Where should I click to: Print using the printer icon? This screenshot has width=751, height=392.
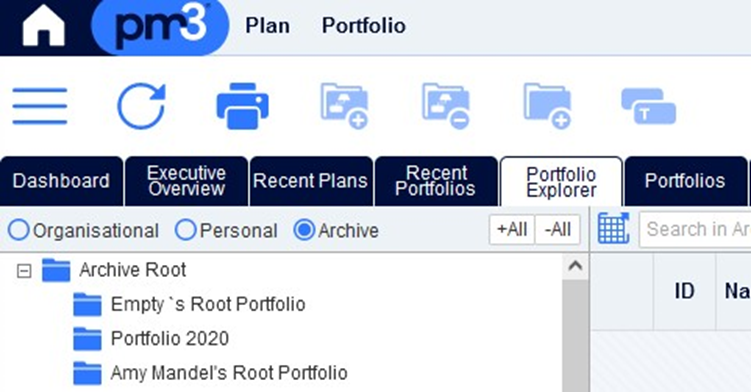pyautogui.click(x=243, y=106)
